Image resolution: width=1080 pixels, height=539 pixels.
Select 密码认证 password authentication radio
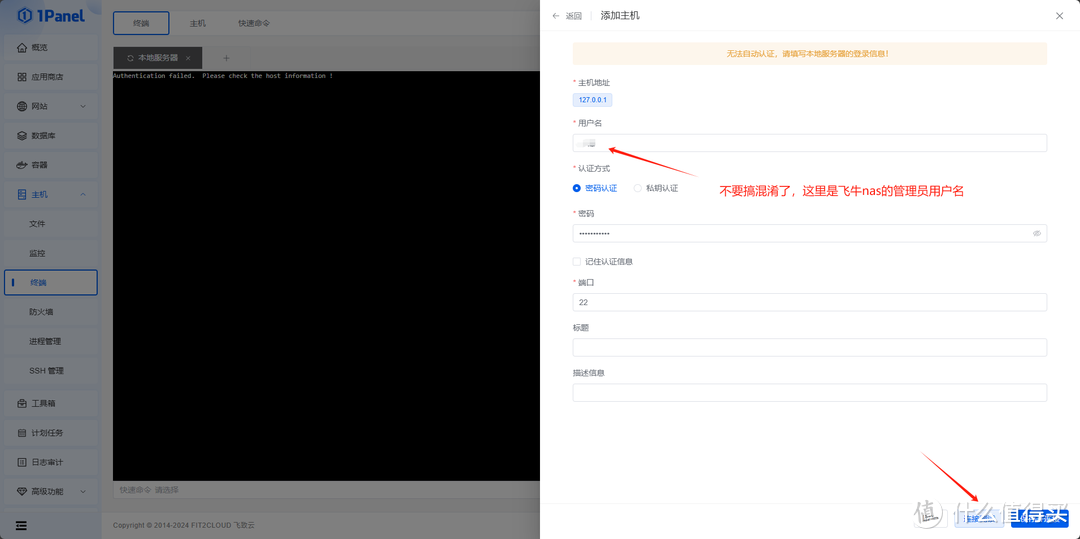pos(577,188)
